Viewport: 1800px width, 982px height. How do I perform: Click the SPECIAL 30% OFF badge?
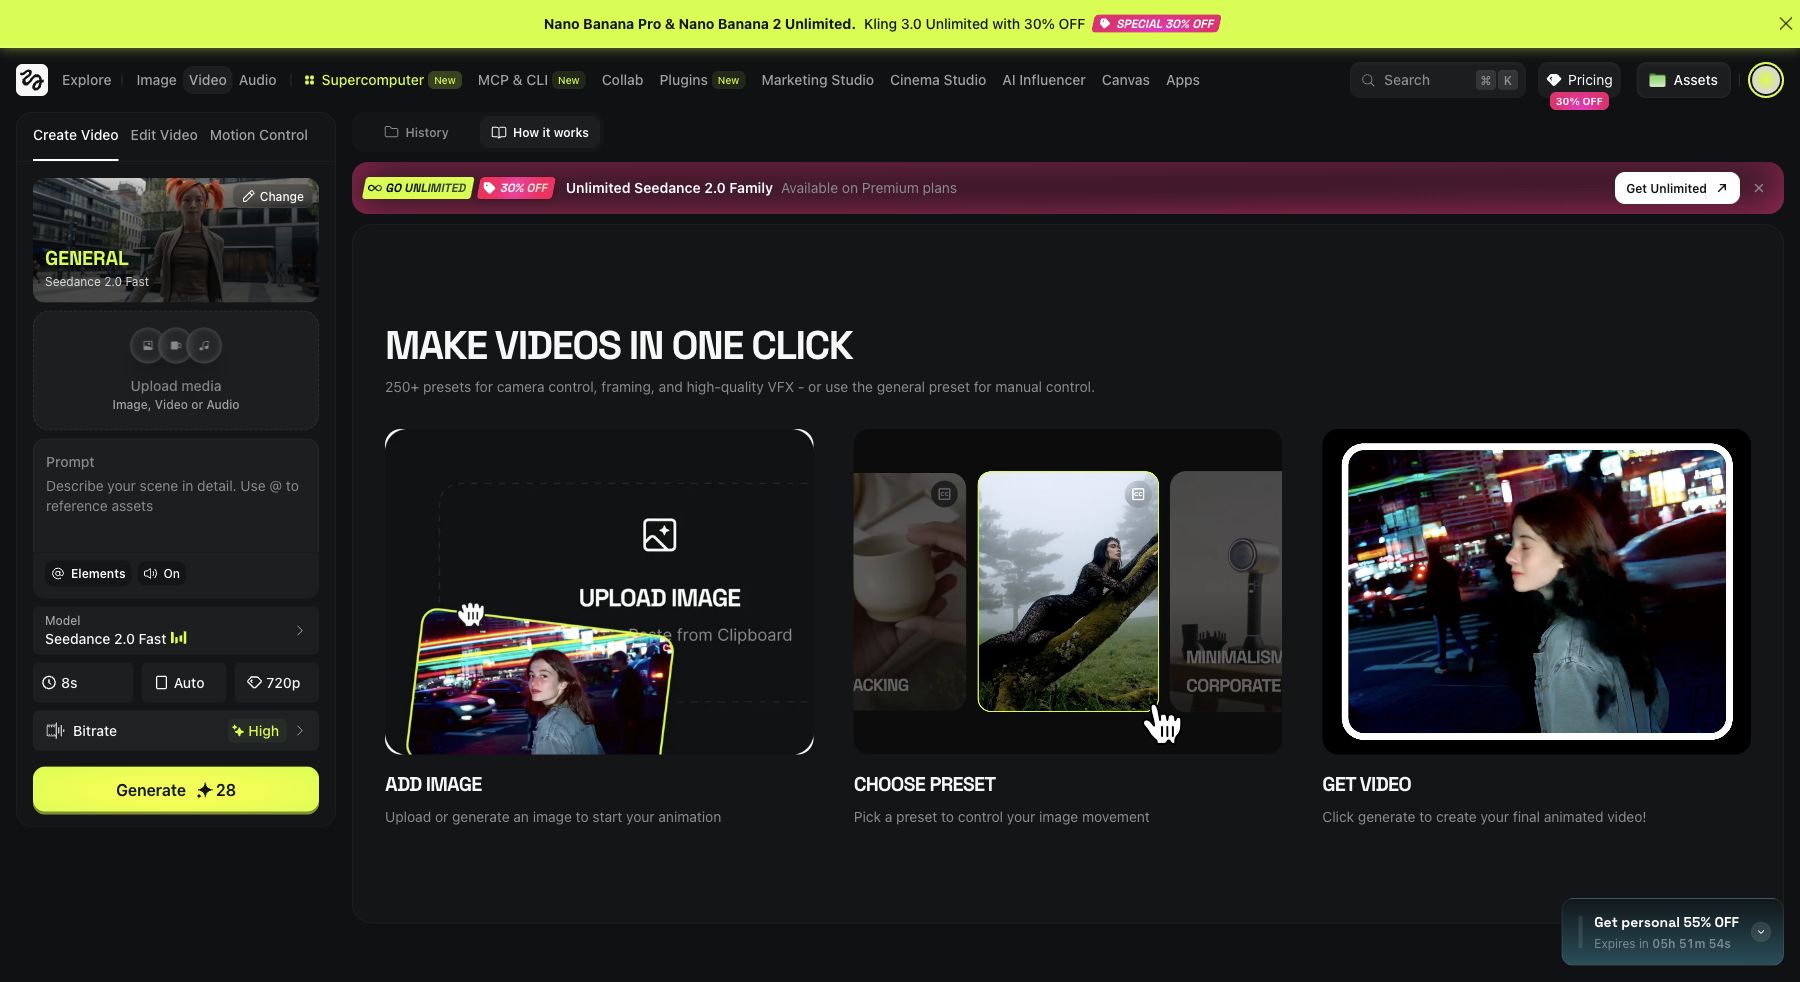click(1156, 24)
